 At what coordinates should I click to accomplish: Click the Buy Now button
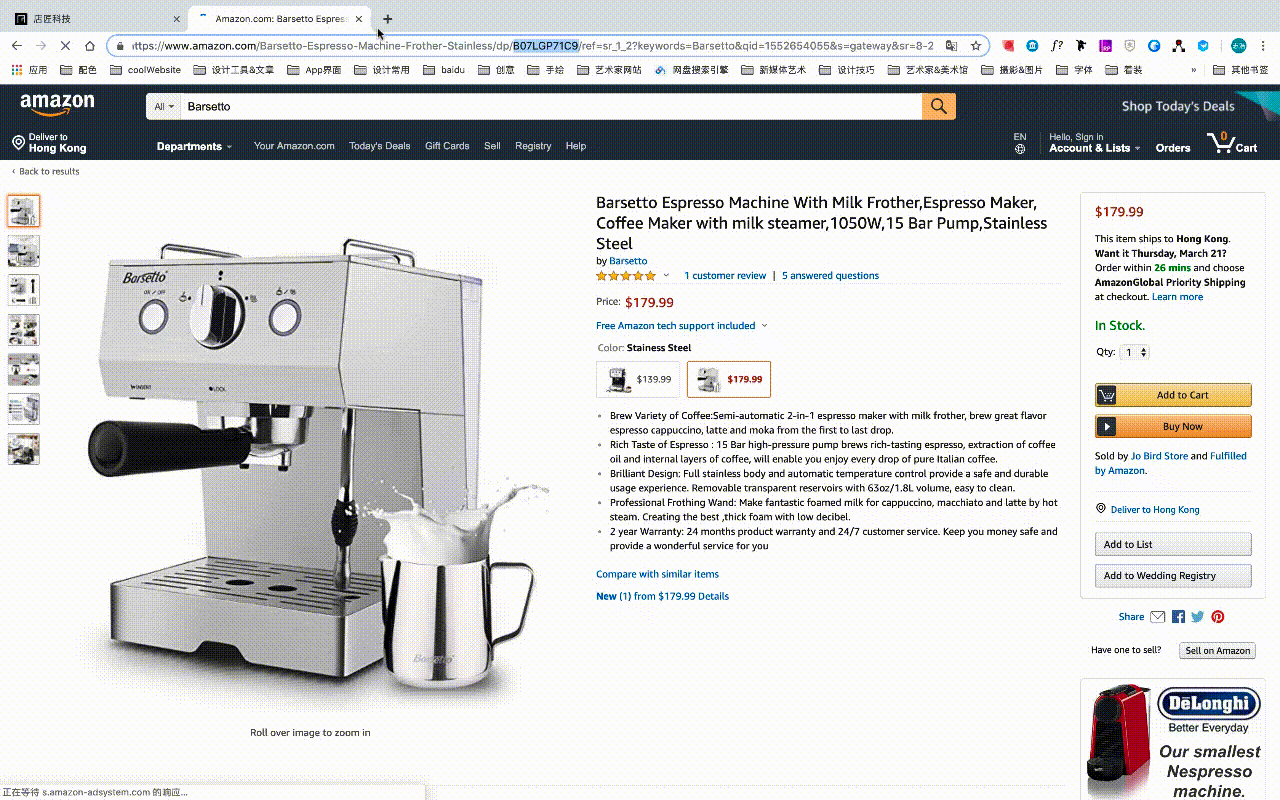tap(1173, 426)
